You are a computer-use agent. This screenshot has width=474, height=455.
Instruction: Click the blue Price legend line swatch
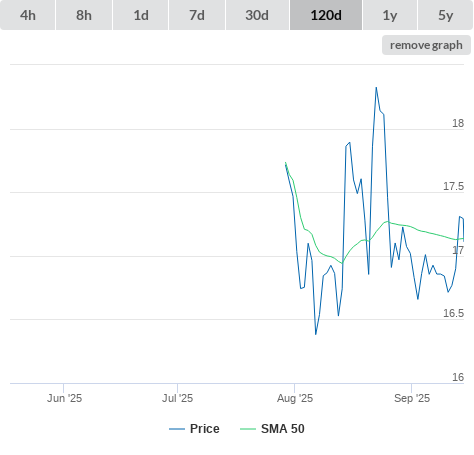click(x=177, y=429)
